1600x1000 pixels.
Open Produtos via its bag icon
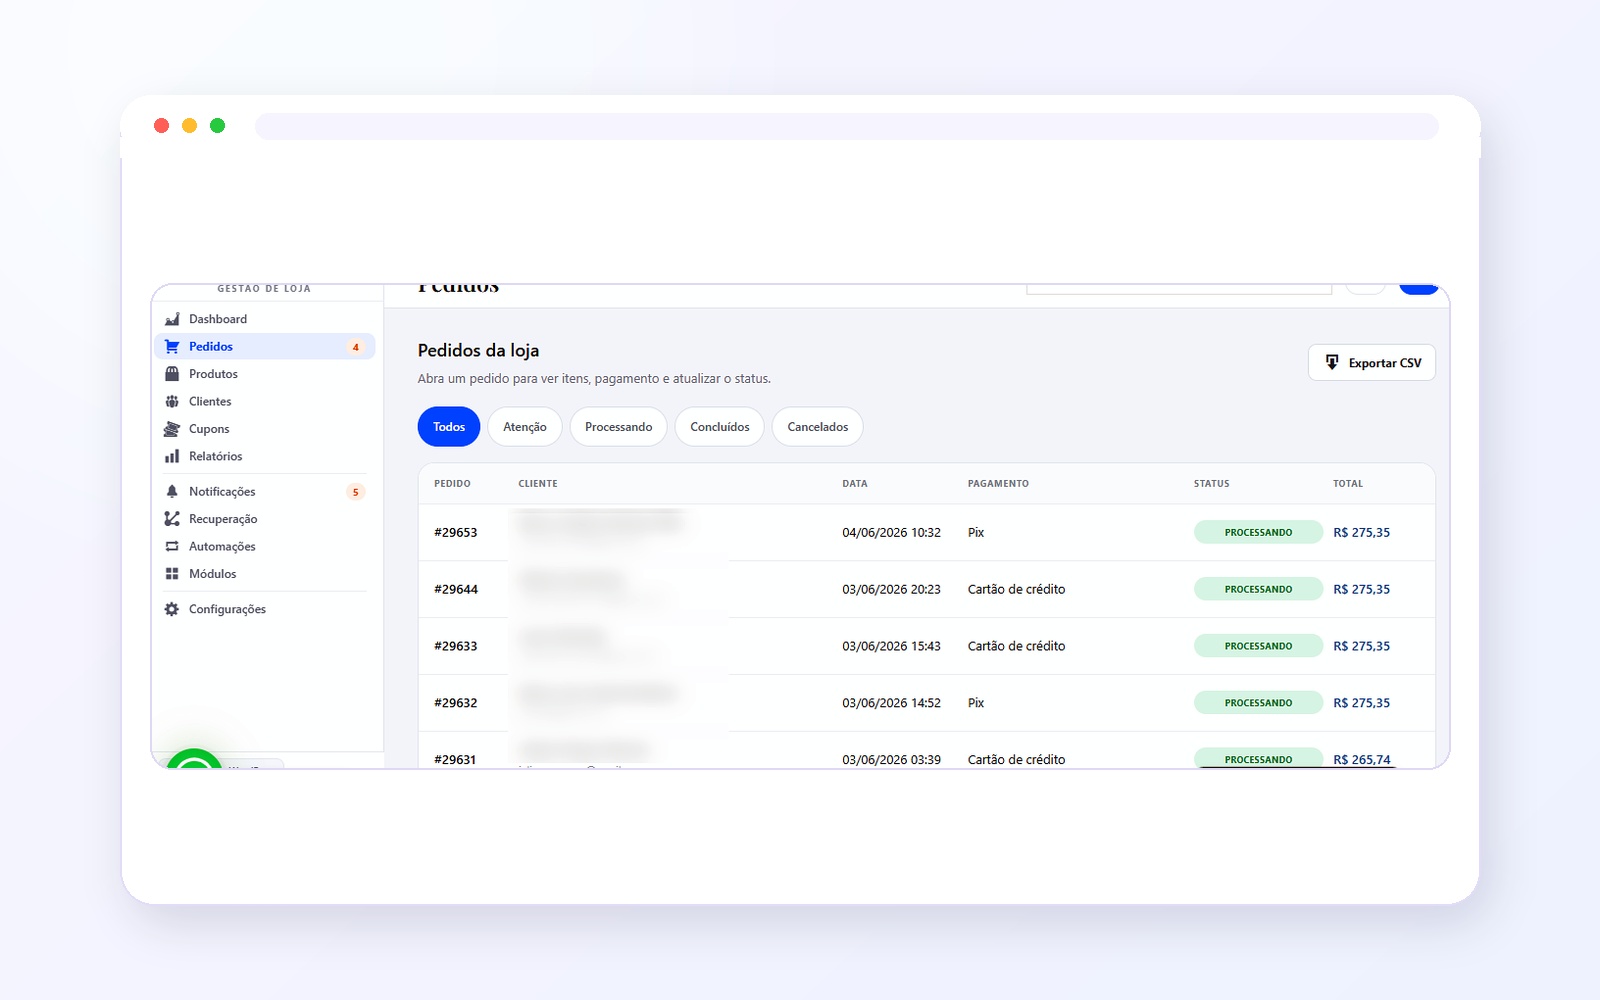tap(172, 374)
